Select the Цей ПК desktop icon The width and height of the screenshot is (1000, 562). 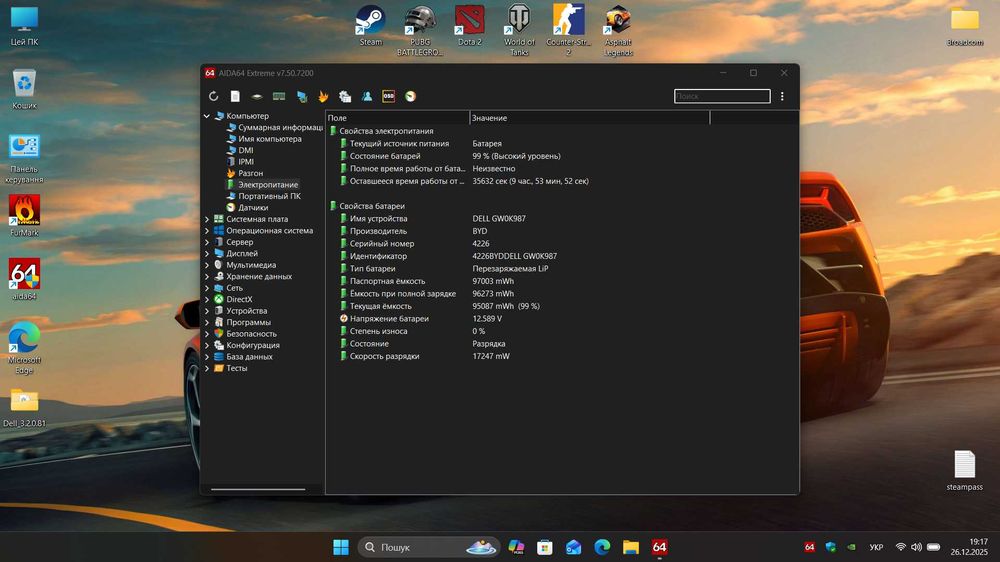[24, 26]
